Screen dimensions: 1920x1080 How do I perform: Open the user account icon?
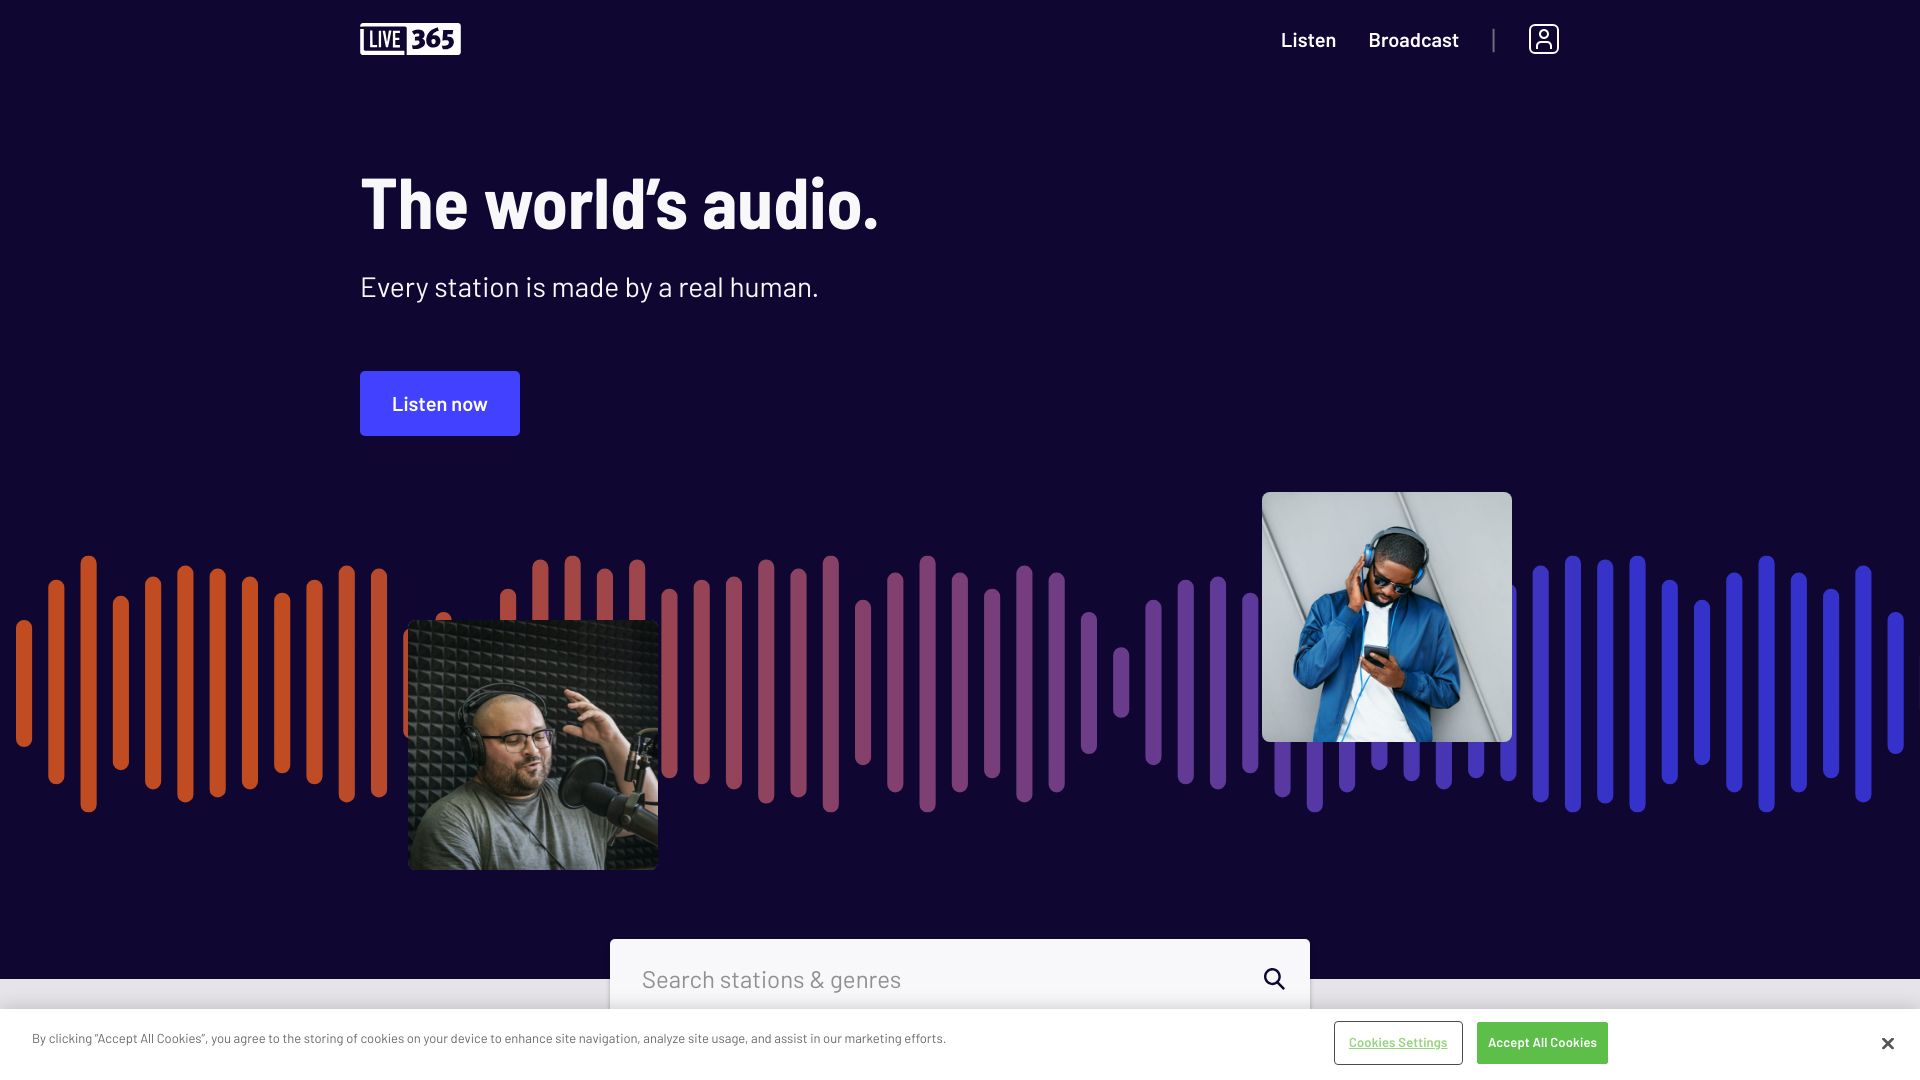1543,39
